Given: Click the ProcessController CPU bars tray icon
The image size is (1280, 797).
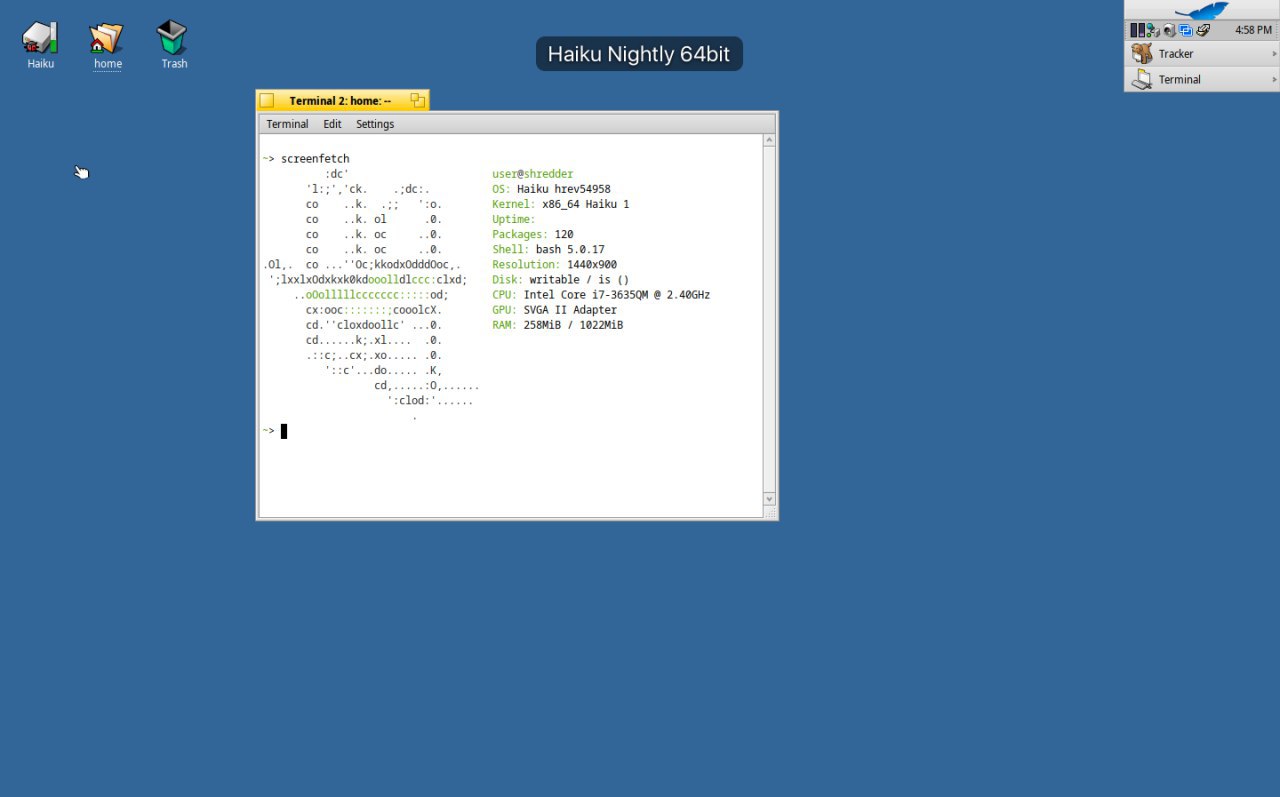Looking at the screenshot, I should tap(1137, 30).
